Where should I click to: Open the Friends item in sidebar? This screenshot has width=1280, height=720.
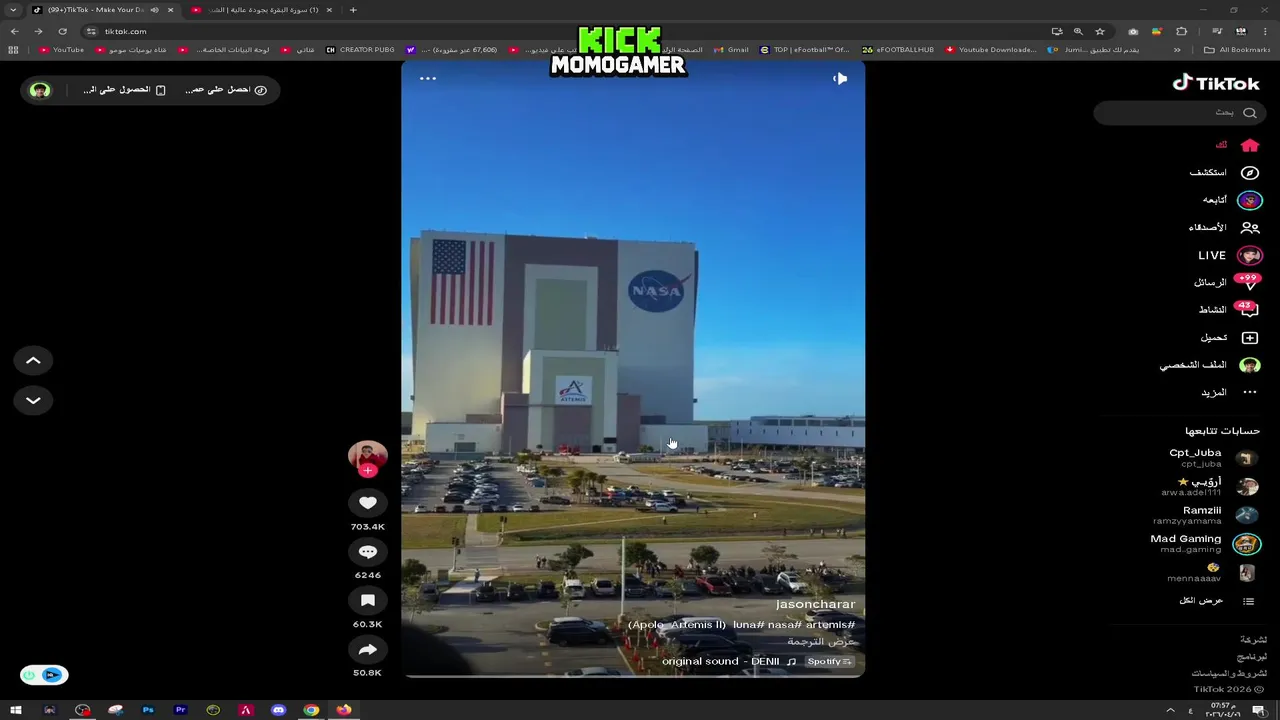click(1223, 227)
